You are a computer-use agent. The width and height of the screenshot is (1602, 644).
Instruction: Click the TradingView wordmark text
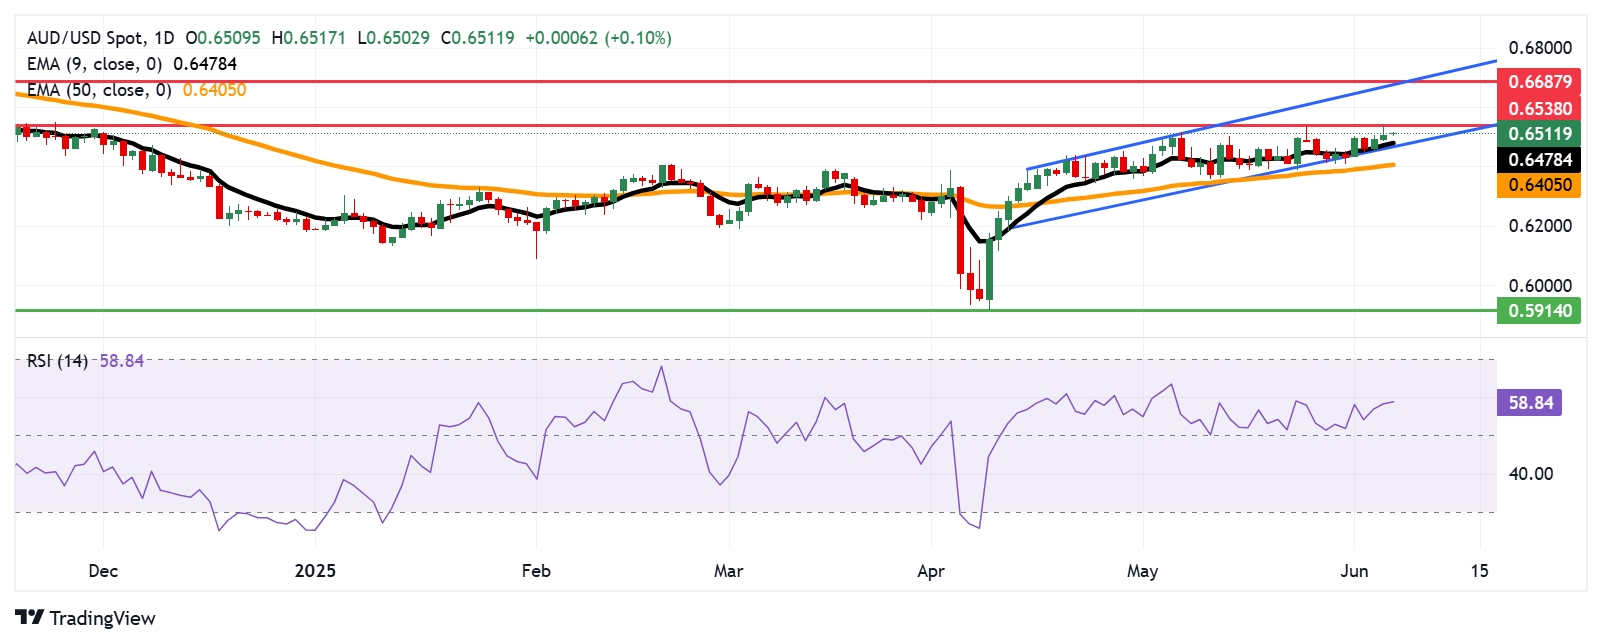[102, 618]
